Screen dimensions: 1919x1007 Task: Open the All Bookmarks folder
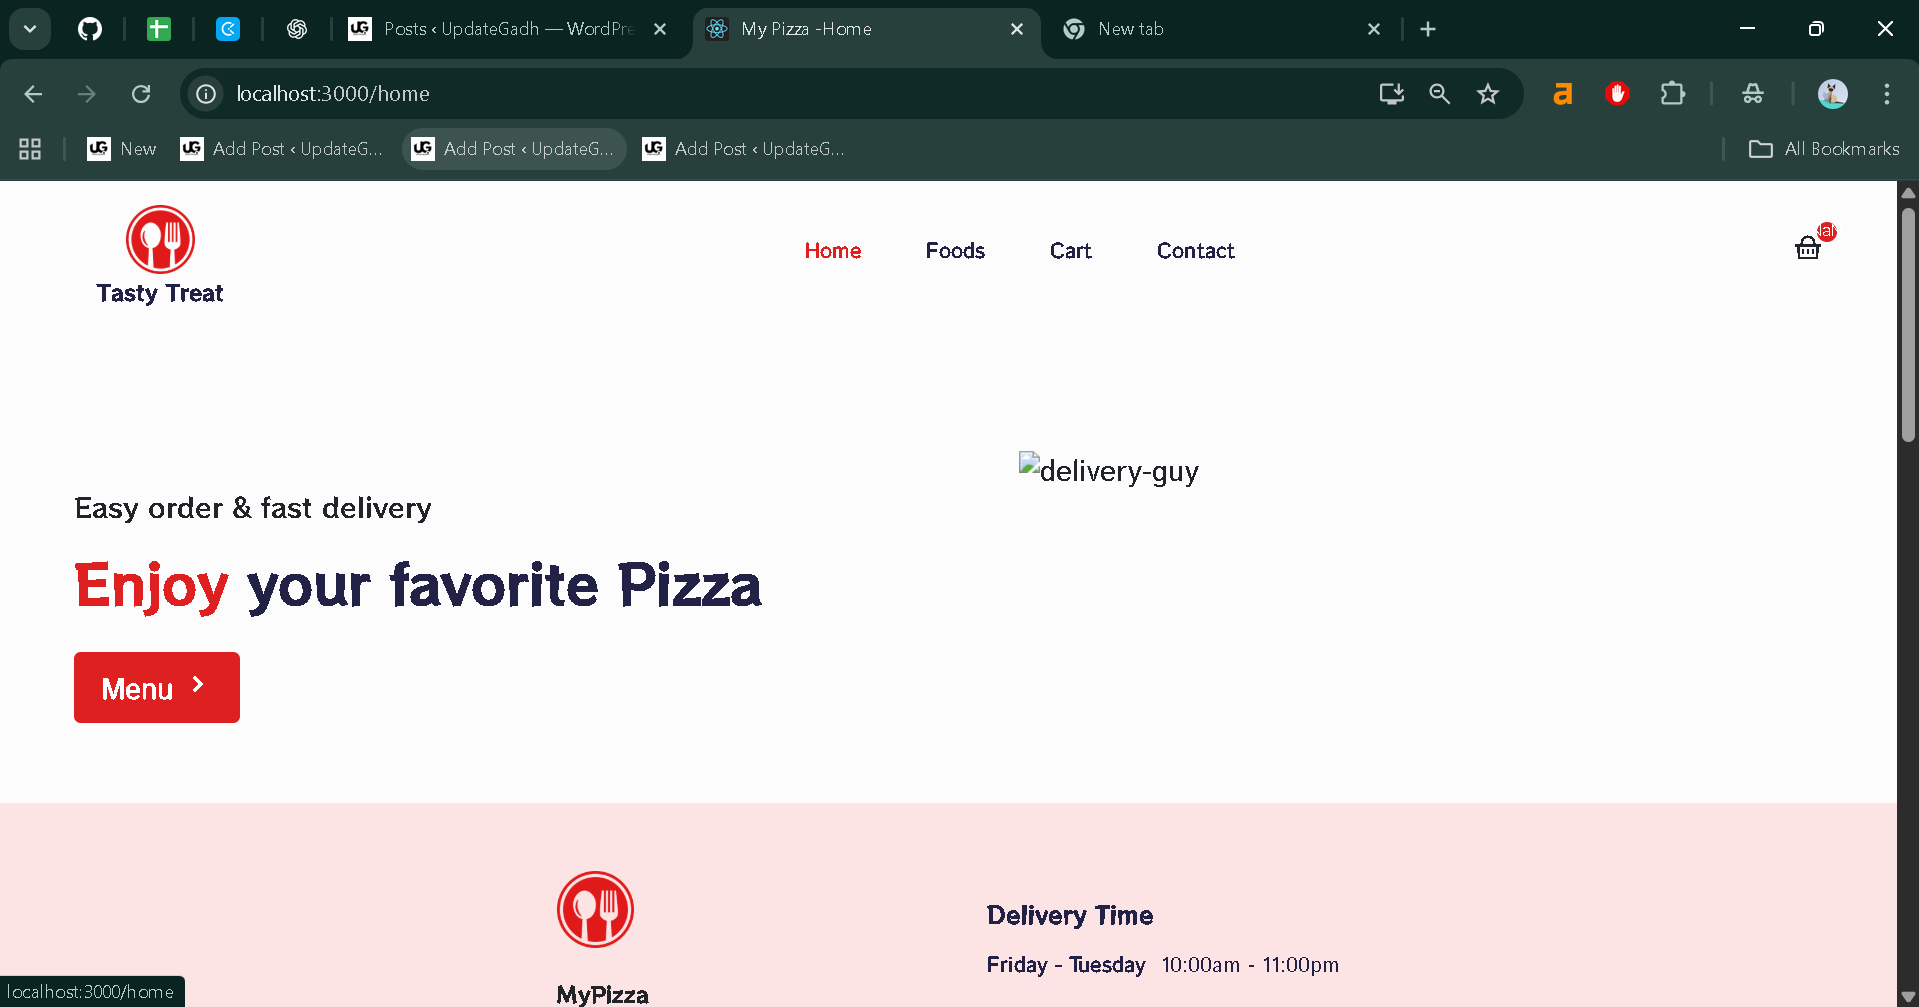point(1823,149)
